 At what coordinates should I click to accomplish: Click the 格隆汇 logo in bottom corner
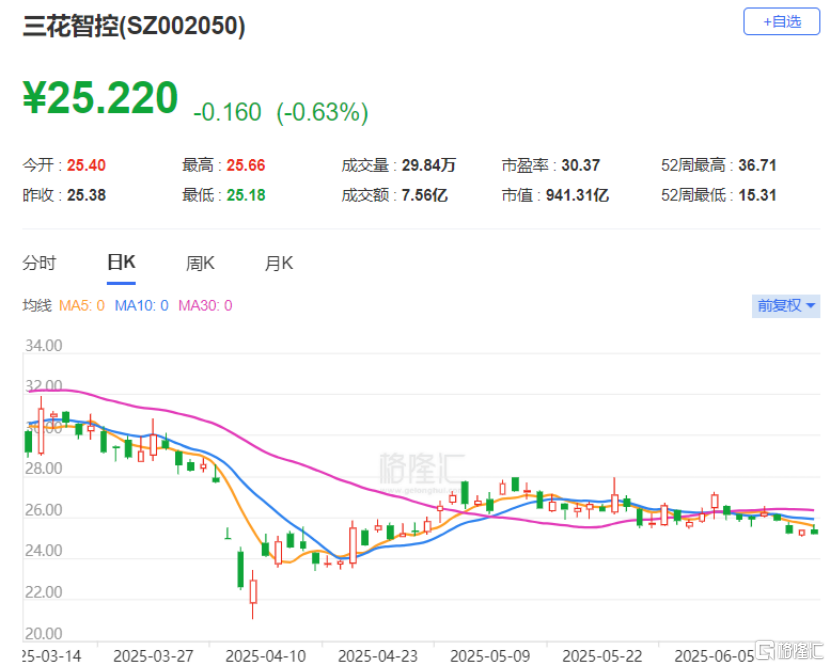pos(789,650)
